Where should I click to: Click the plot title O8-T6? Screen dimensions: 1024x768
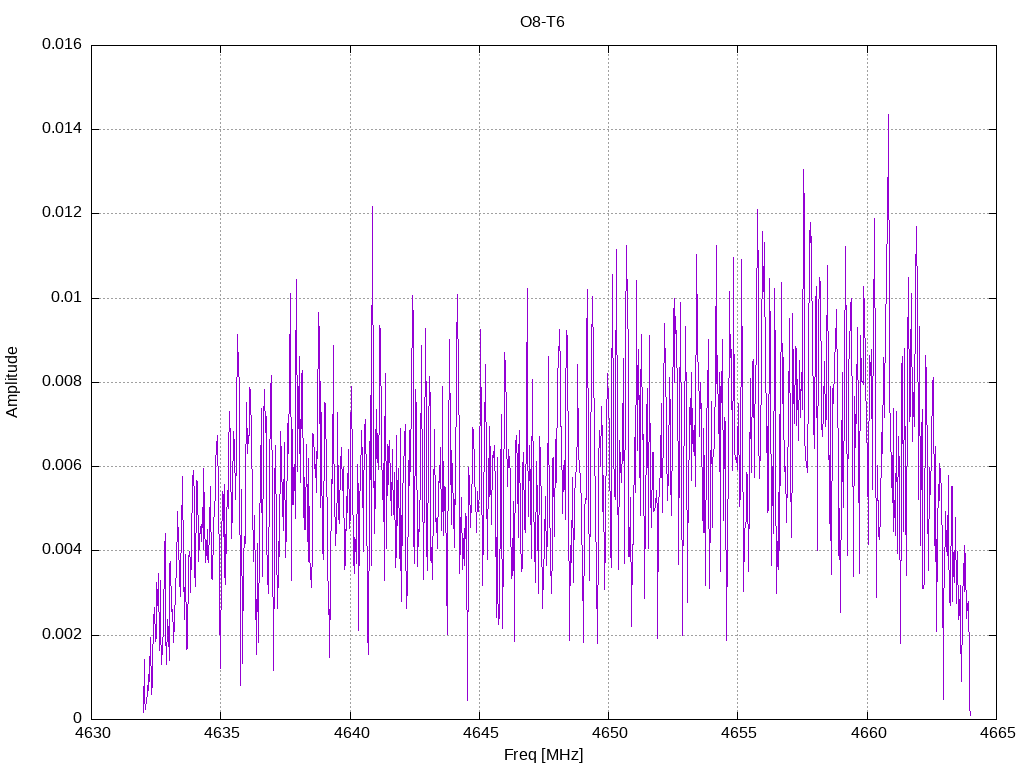click(542, 22)
